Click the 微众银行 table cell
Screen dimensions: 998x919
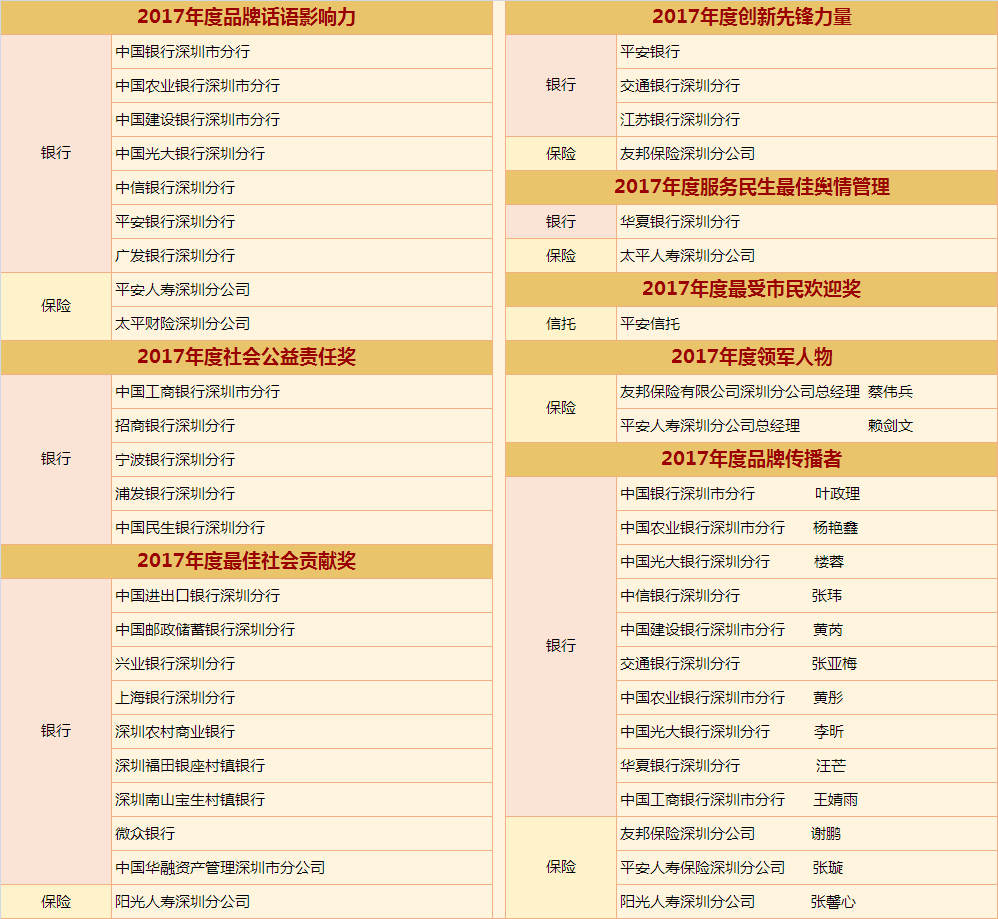[145, 833]
